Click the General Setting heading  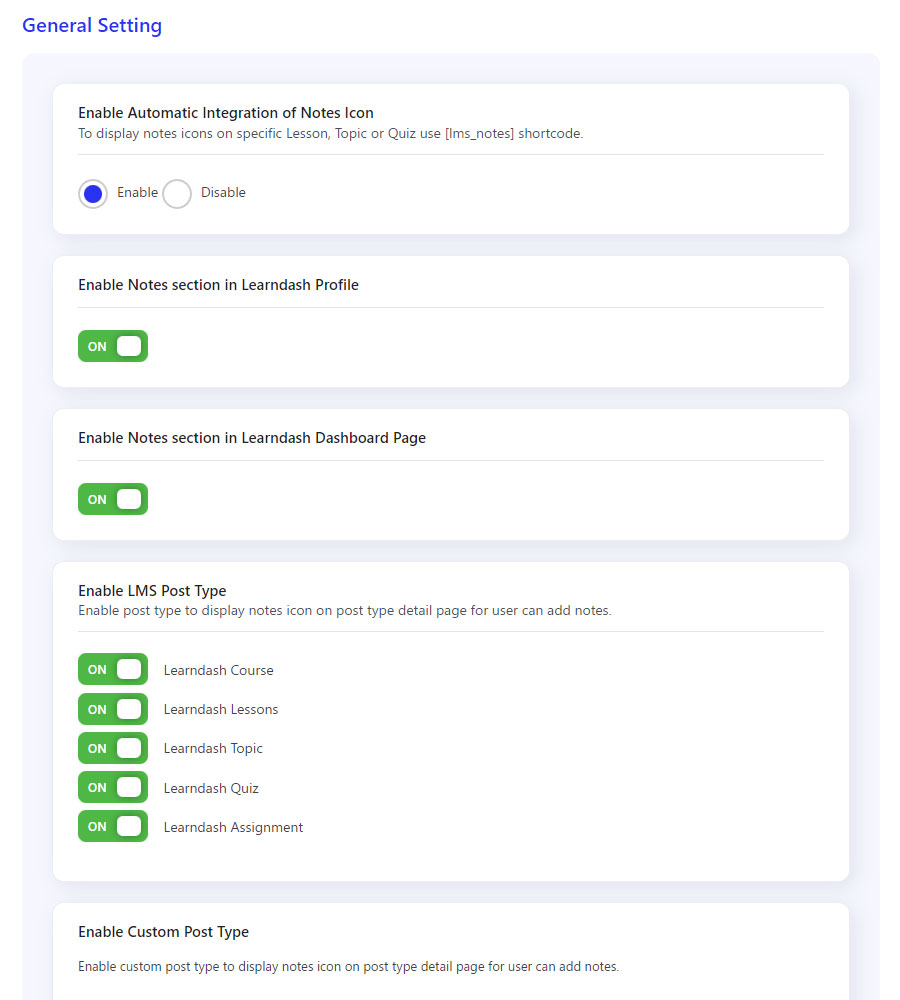tap(92, 26)
